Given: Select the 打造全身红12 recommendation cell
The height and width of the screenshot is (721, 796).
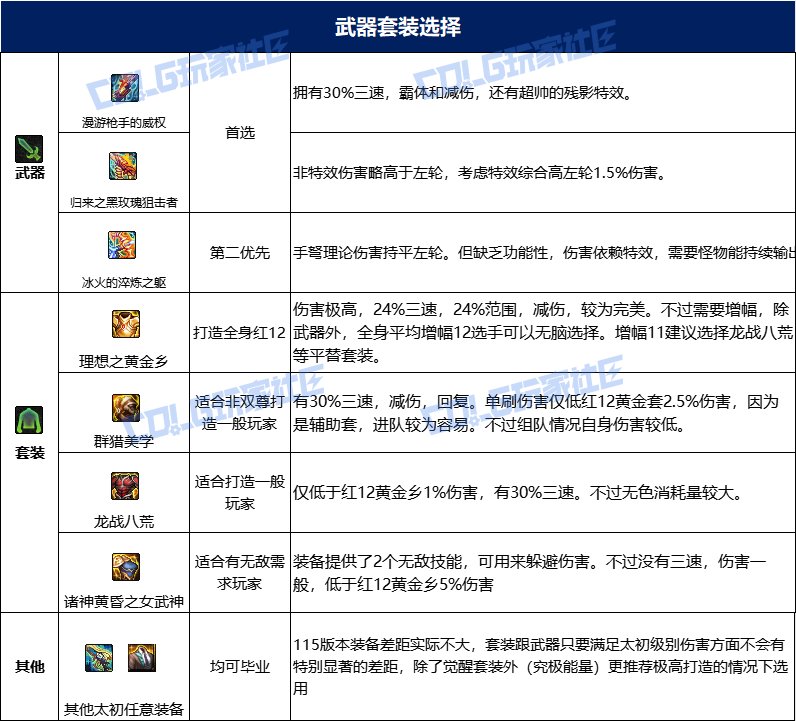Looking at the screenshot, I should (x=239, y=332).
